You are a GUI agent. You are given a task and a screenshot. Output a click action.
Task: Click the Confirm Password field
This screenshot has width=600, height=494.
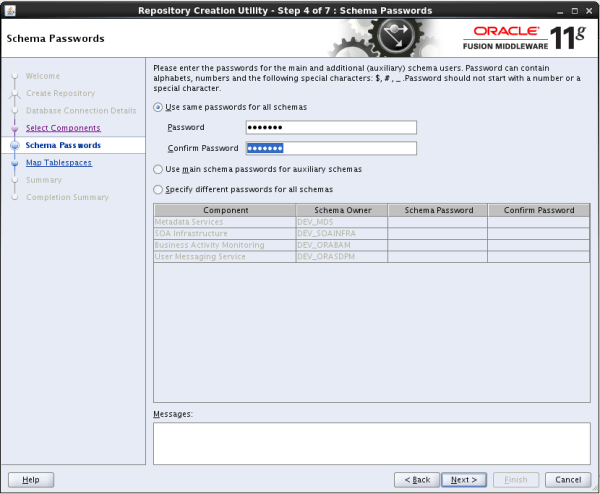[330, 148]
